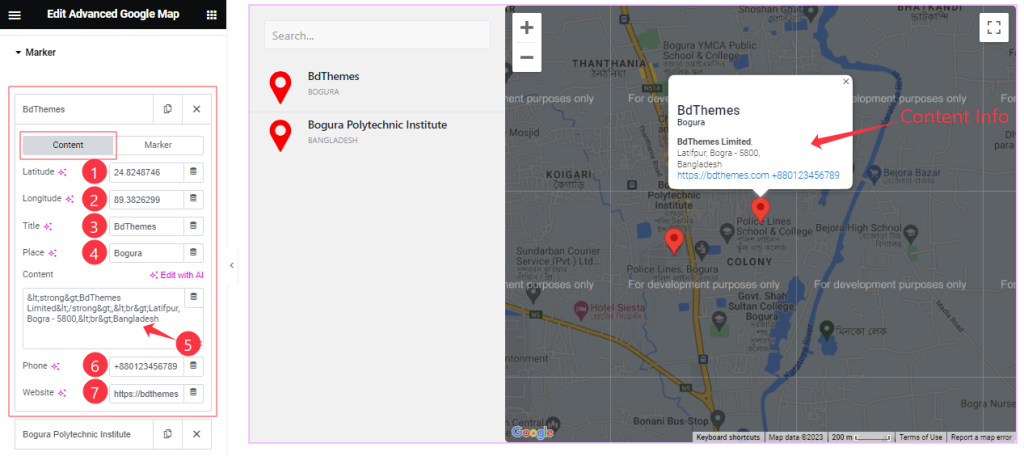Collapse the Marker section

click(36, 52)
